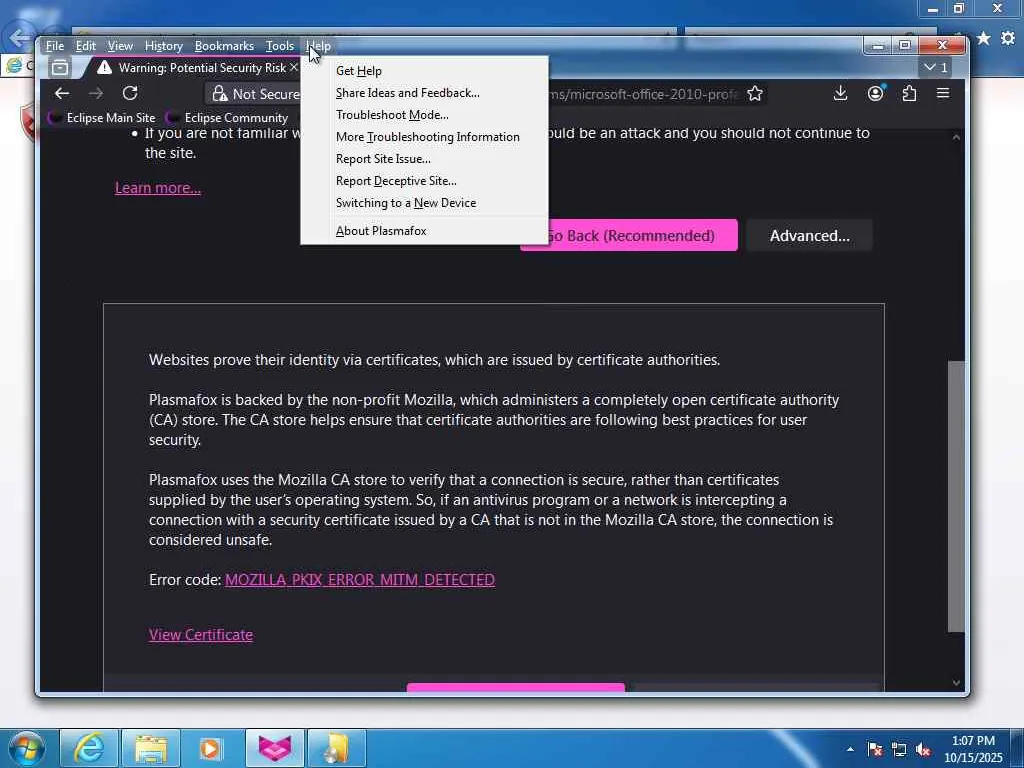
Task: Reload the current page
Action: click(130, 93)
